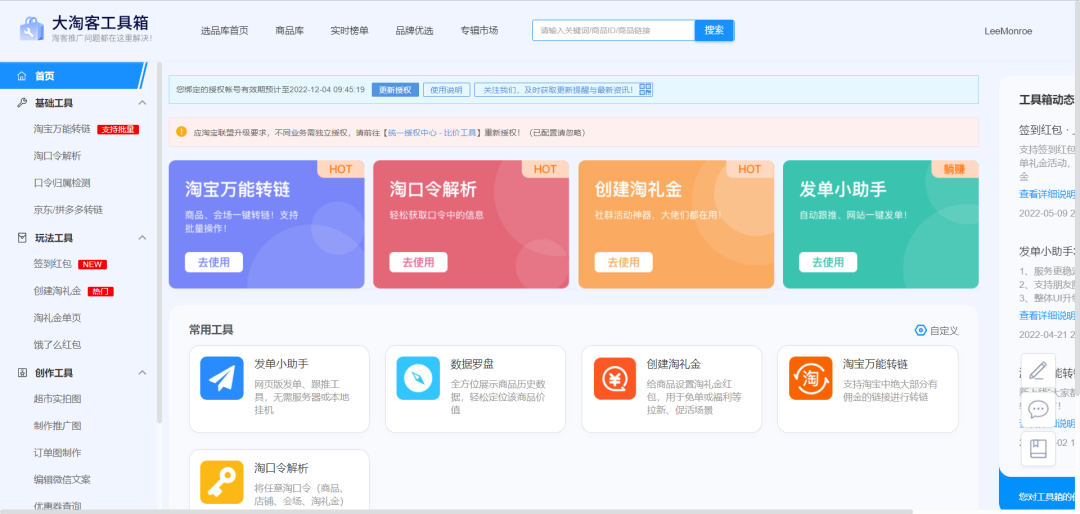Click 去使用 on 发单小助手 card
Image resolution: width=1080 pixels, height=514 pixels.
828,262
